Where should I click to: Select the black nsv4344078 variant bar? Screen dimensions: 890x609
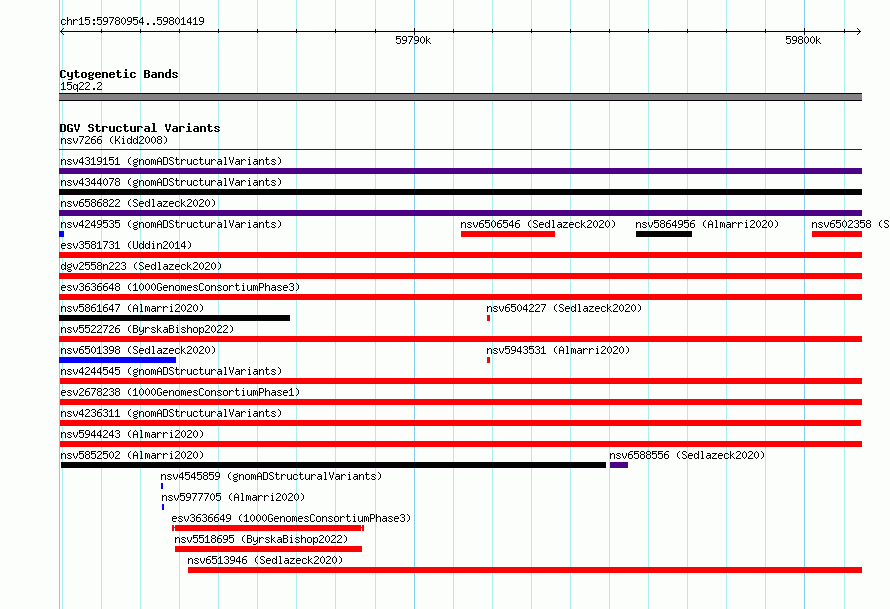click(x=461, y=192)
